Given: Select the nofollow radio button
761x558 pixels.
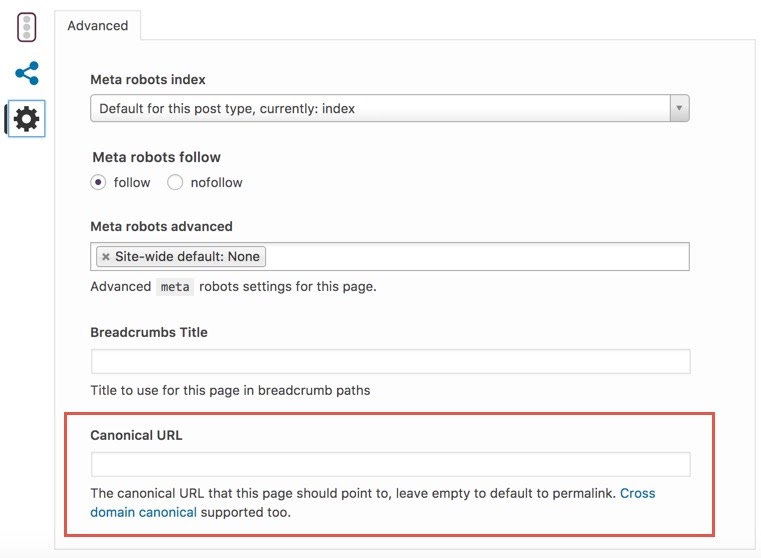Looking at the screenshot, I should (175, 182).
